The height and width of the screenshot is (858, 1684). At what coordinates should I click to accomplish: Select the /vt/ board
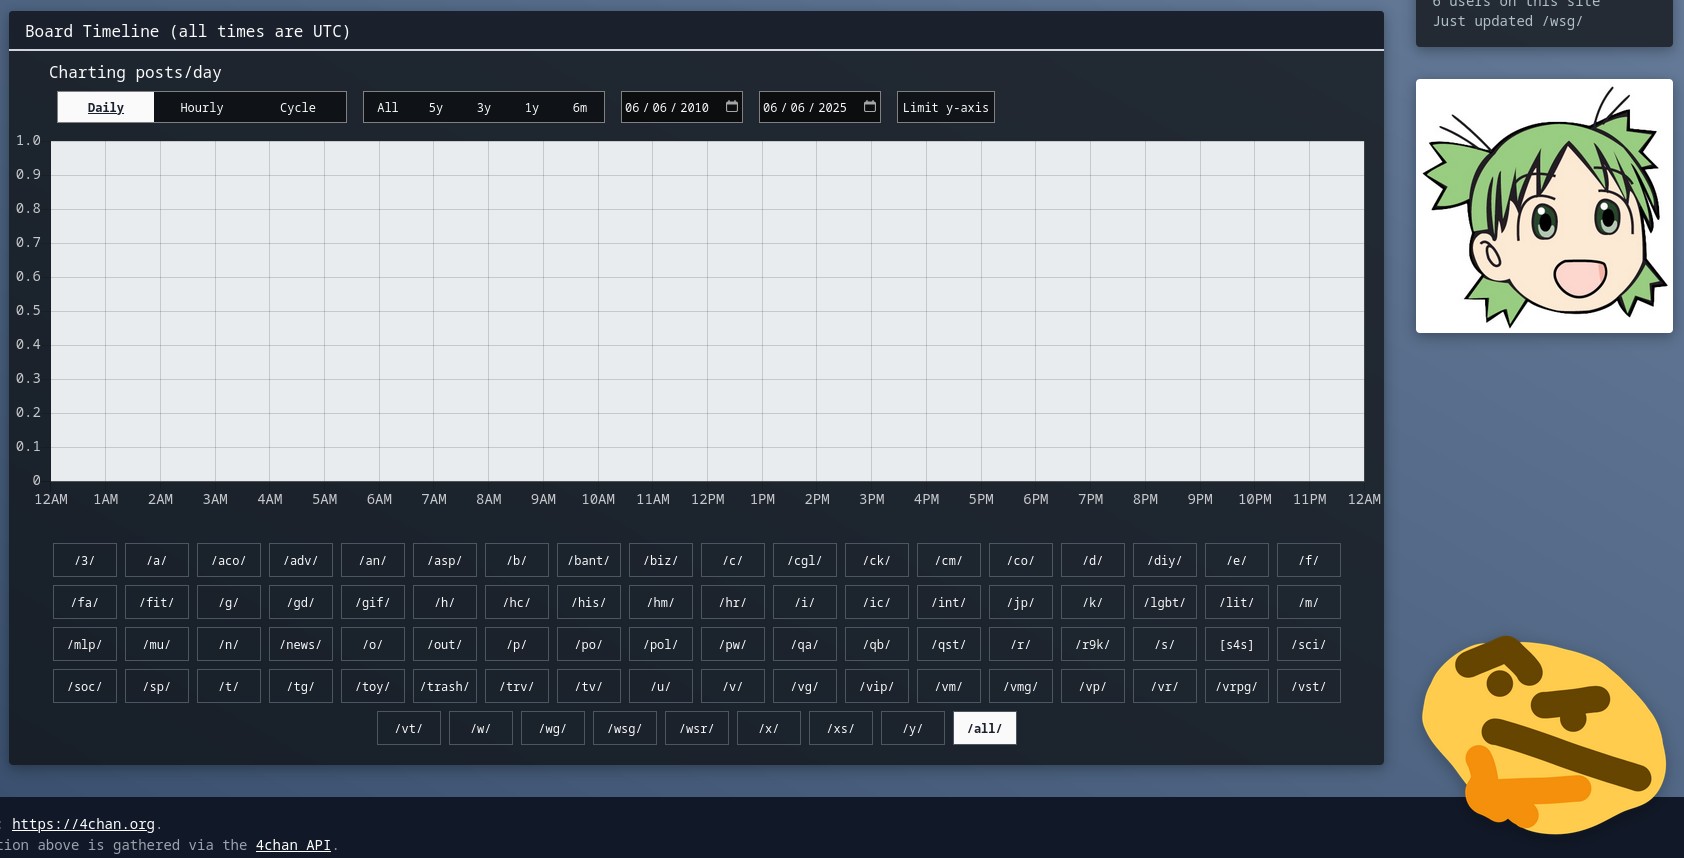(x=409, y=728)
